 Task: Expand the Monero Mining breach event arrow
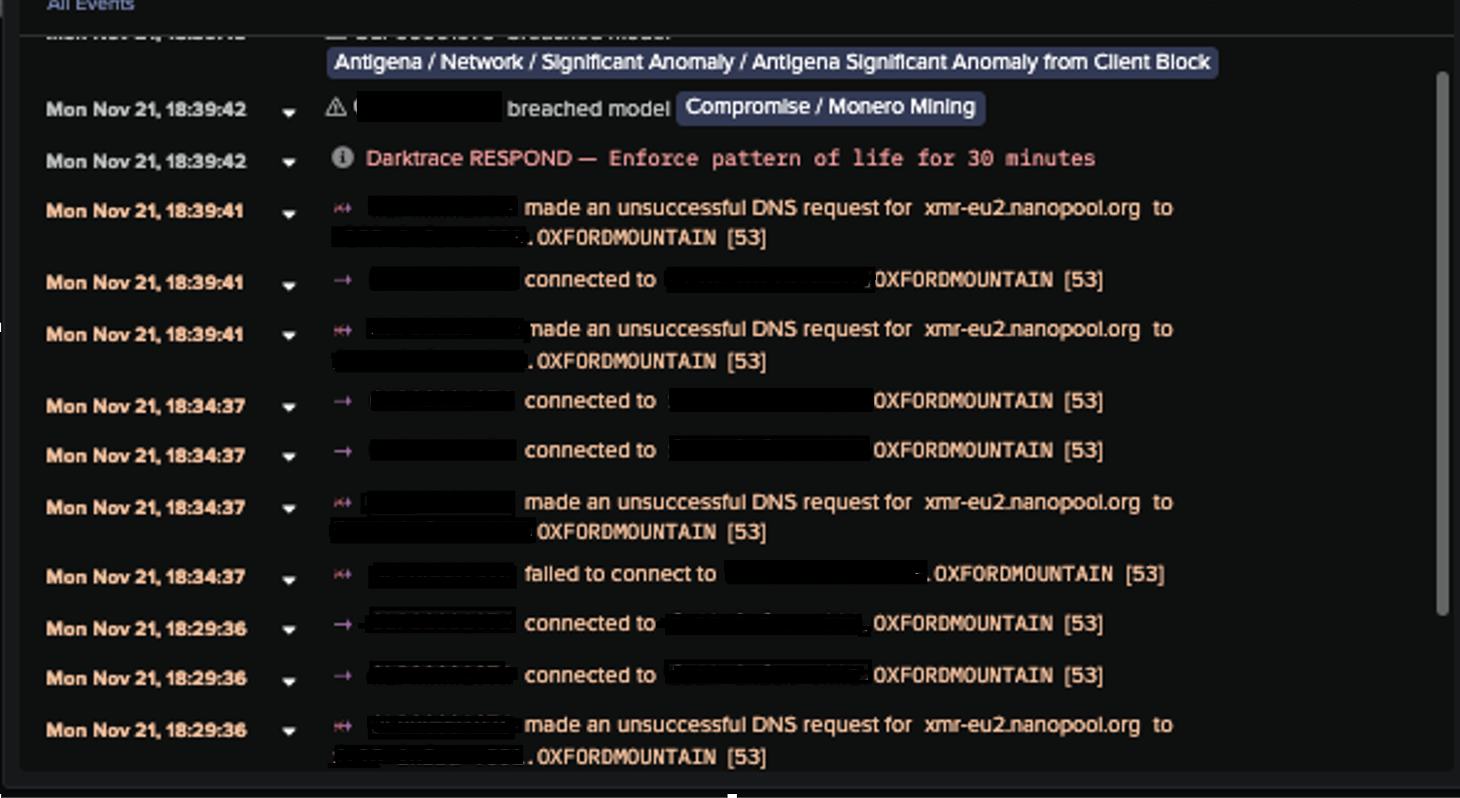tap(289, 113)
